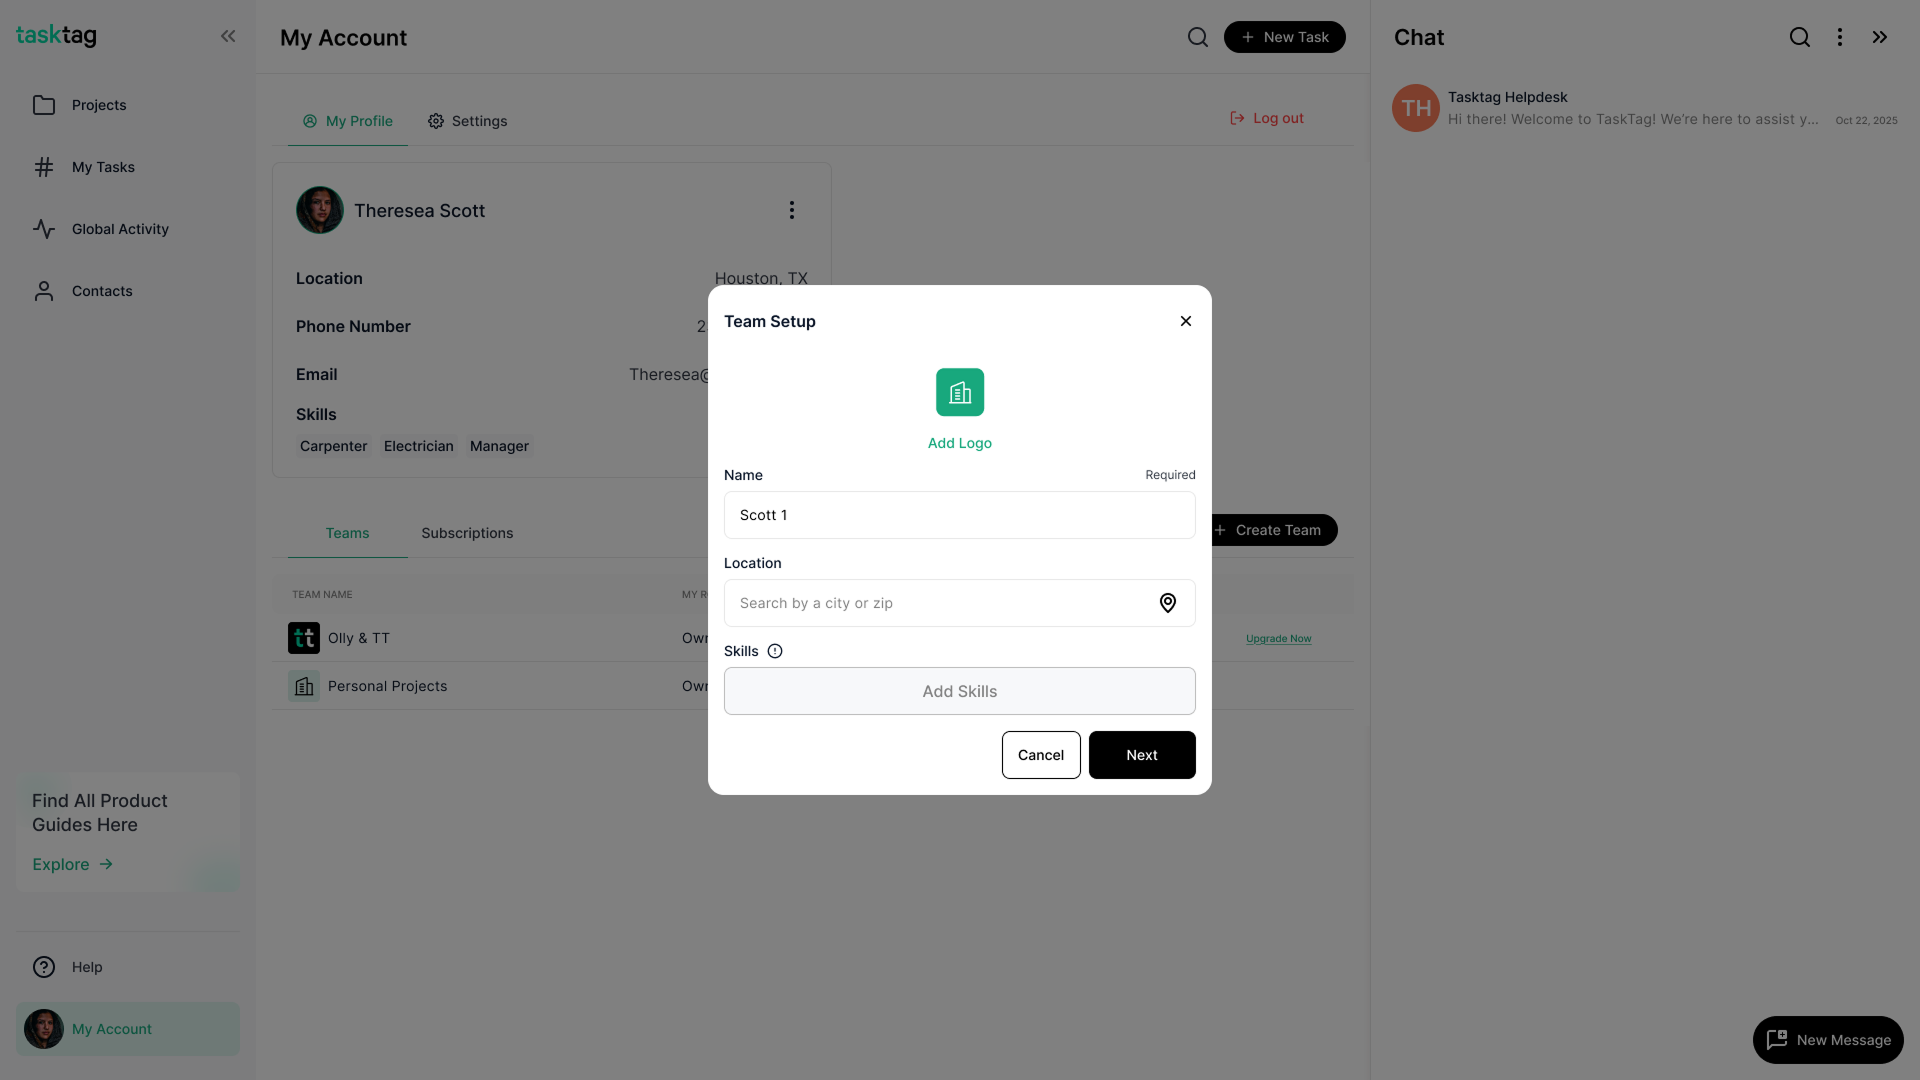
Task: Click the location pin icon in the Location field
Action: point(1167,603)
